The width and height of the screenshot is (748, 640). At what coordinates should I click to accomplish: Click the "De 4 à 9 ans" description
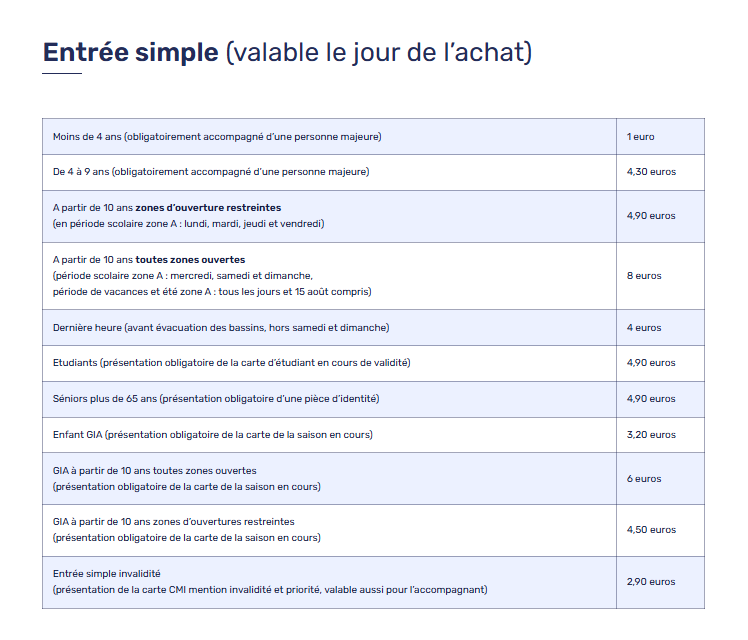(x=211, y=172)
